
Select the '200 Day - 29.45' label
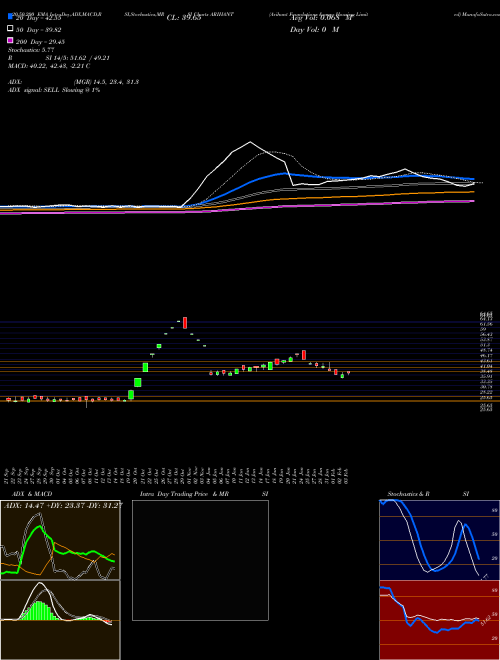tap(40, 42)
